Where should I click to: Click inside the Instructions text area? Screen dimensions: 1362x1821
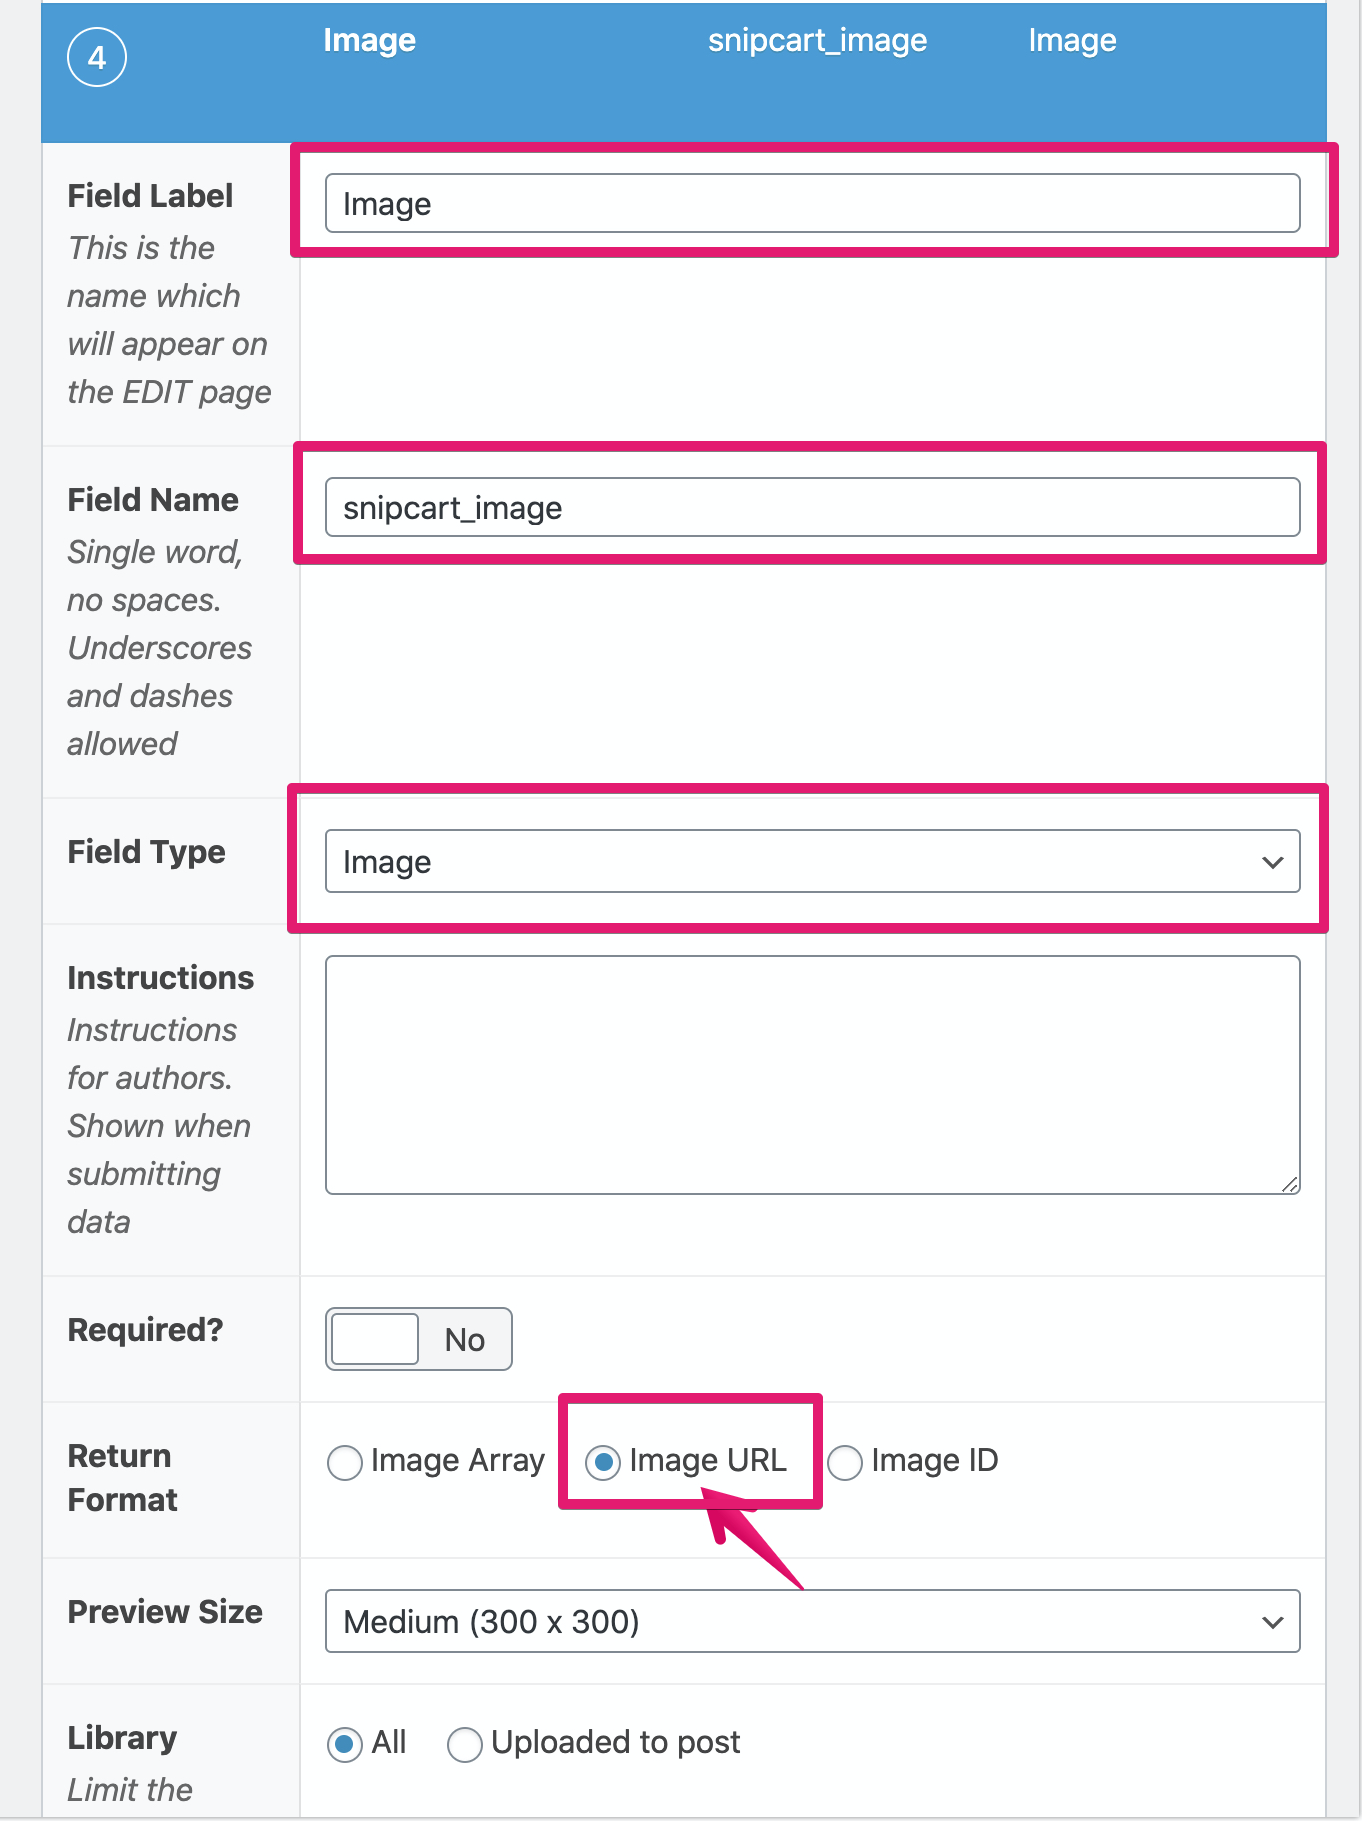click(813, 1075)
